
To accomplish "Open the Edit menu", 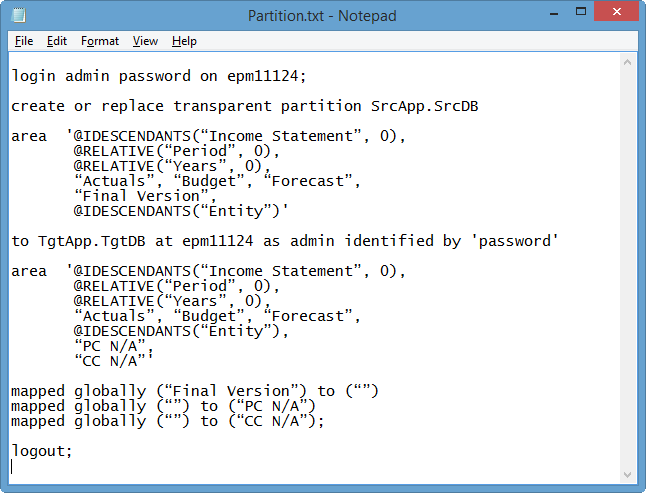I will click(56, 41).
